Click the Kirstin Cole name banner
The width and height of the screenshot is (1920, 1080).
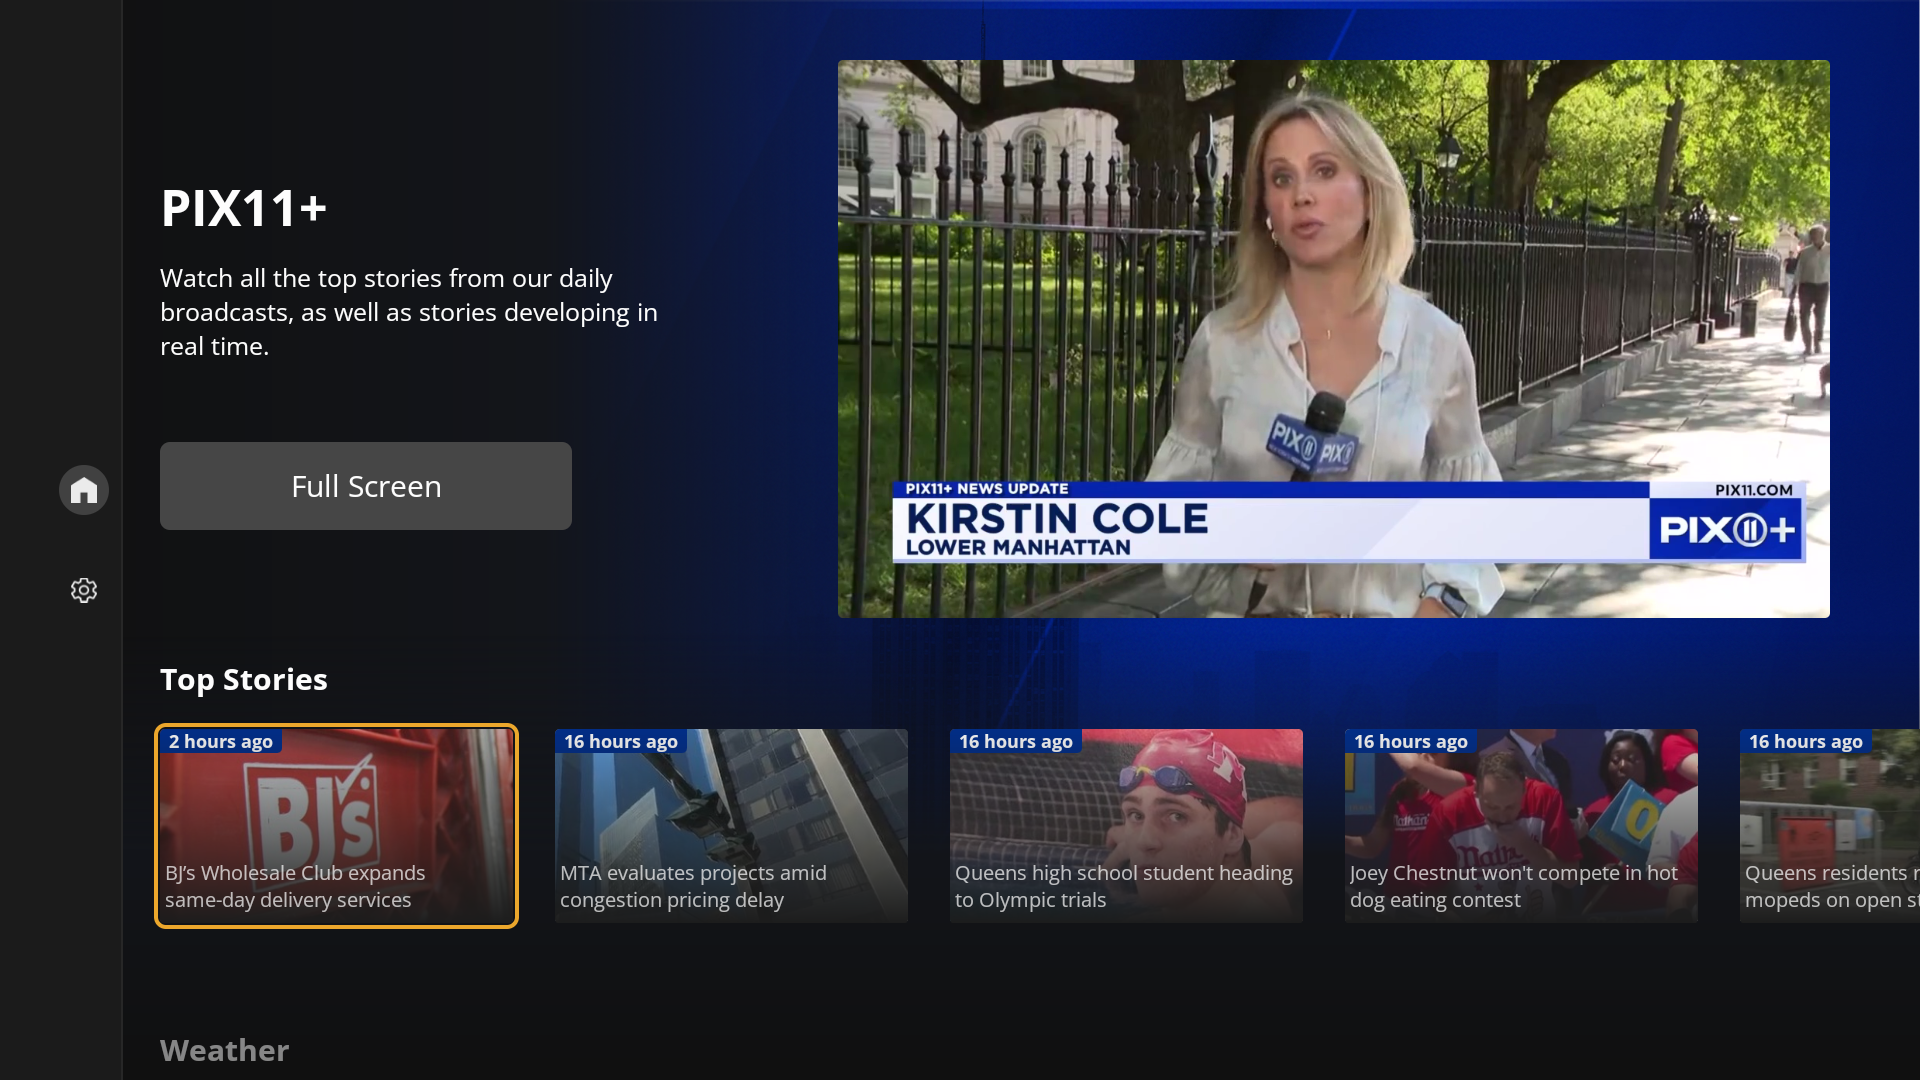coord(1057,519)
